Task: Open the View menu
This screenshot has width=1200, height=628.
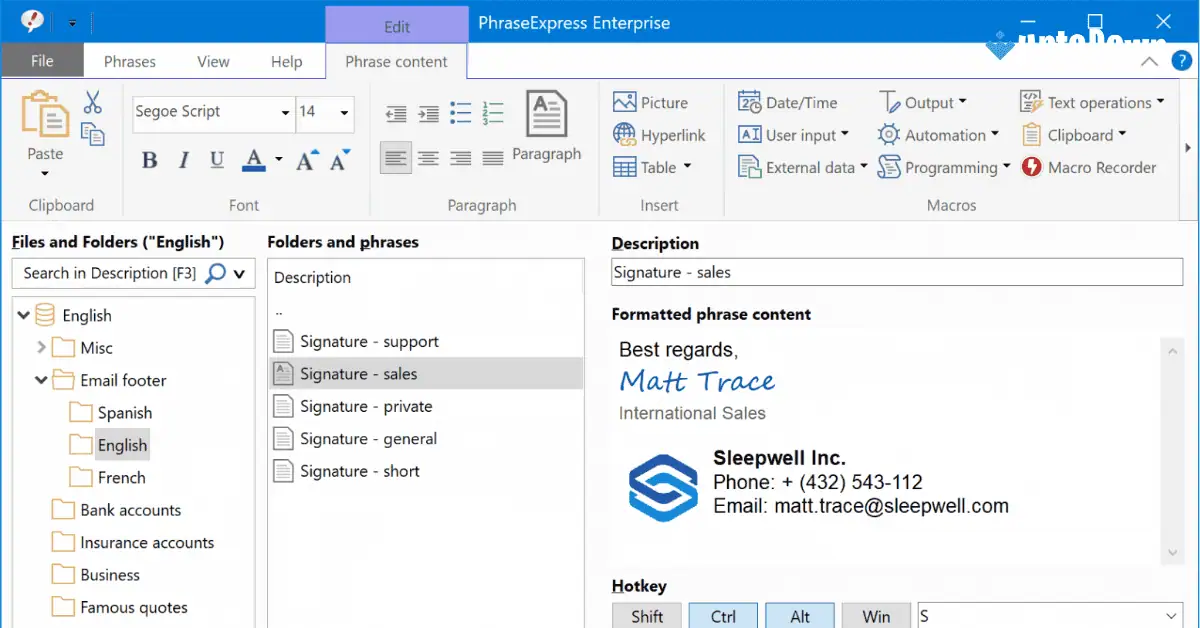Action: [213, 61]
